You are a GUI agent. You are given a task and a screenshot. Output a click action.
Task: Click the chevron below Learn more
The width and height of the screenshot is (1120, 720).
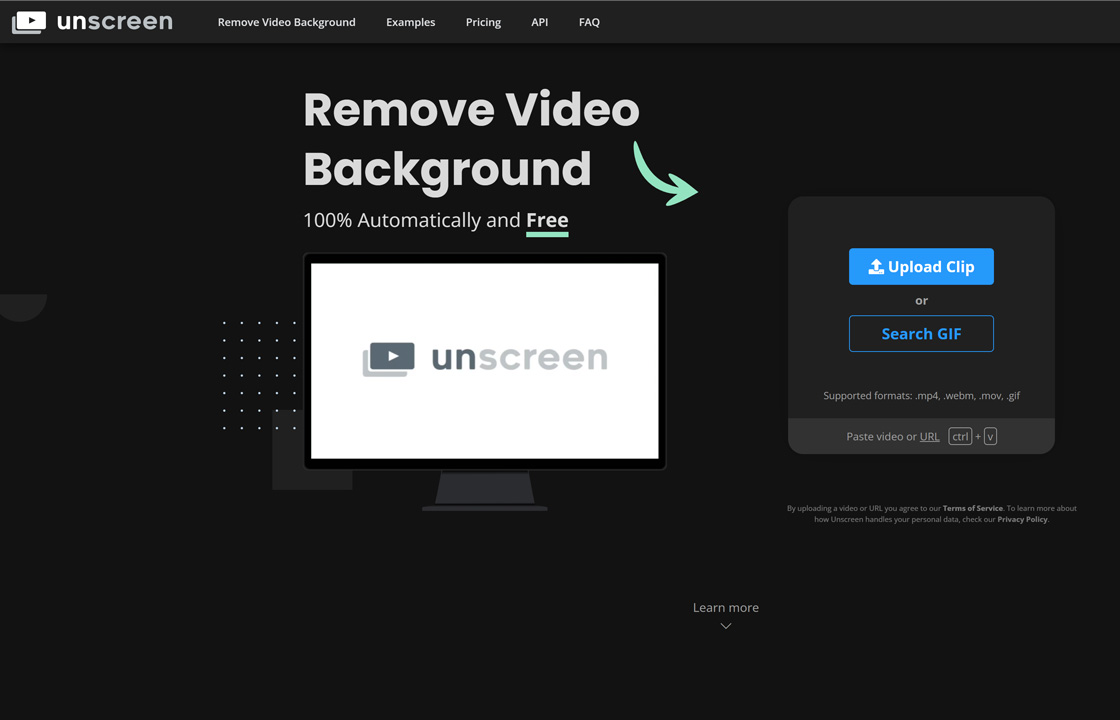pyautogui.click(x=726, y=626)
